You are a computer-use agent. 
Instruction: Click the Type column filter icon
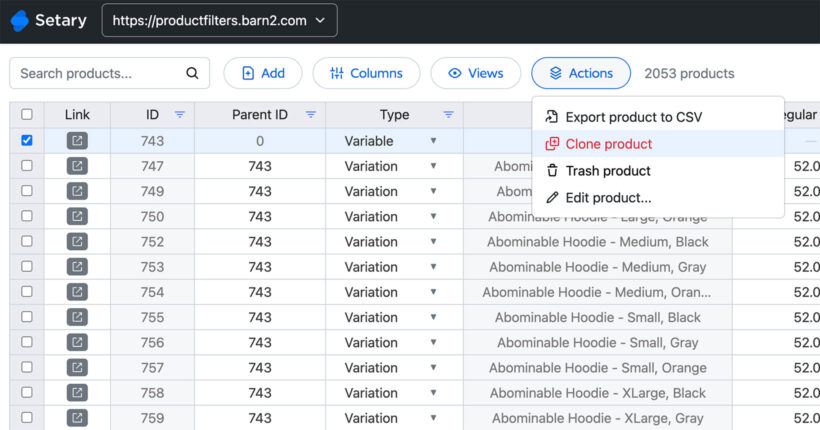pos(449,115)
